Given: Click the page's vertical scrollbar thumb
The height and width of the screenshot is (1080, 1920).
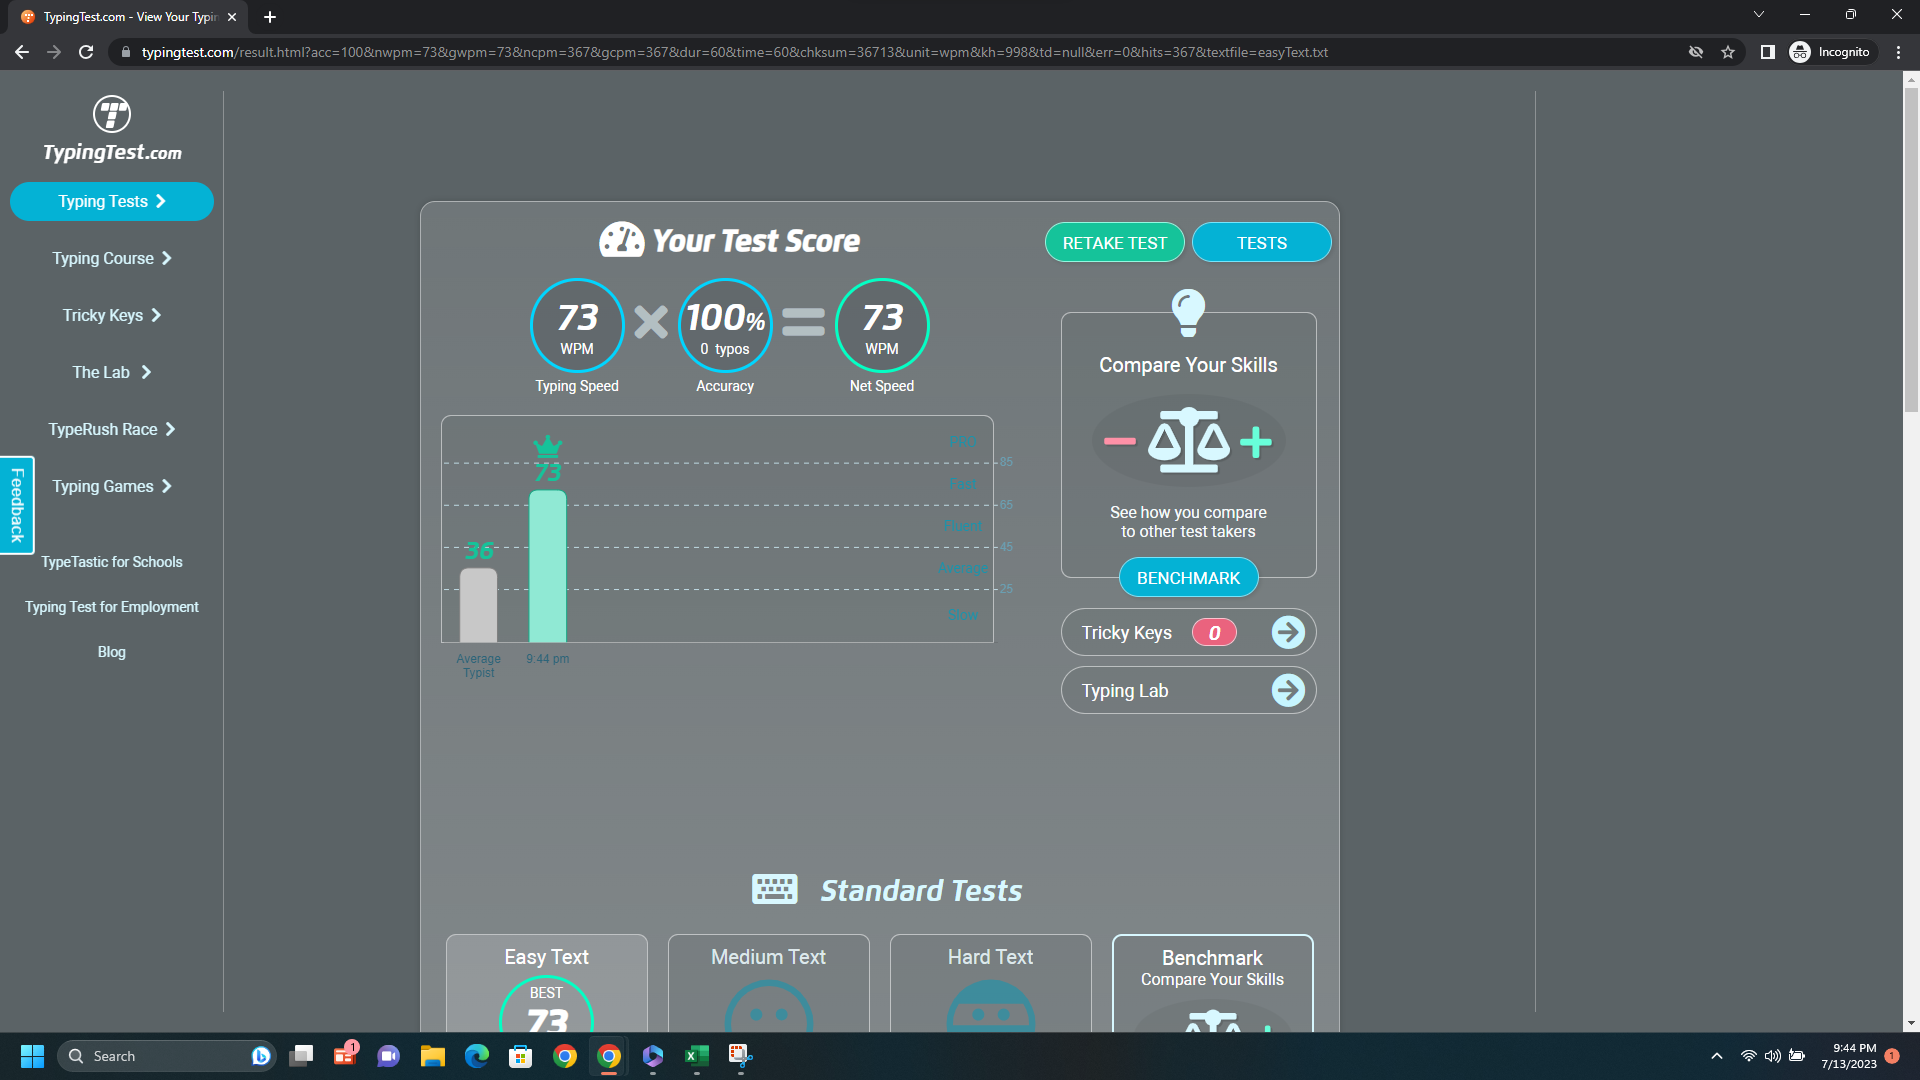Looking at the screenshot, I should [x=1911, y=250].
